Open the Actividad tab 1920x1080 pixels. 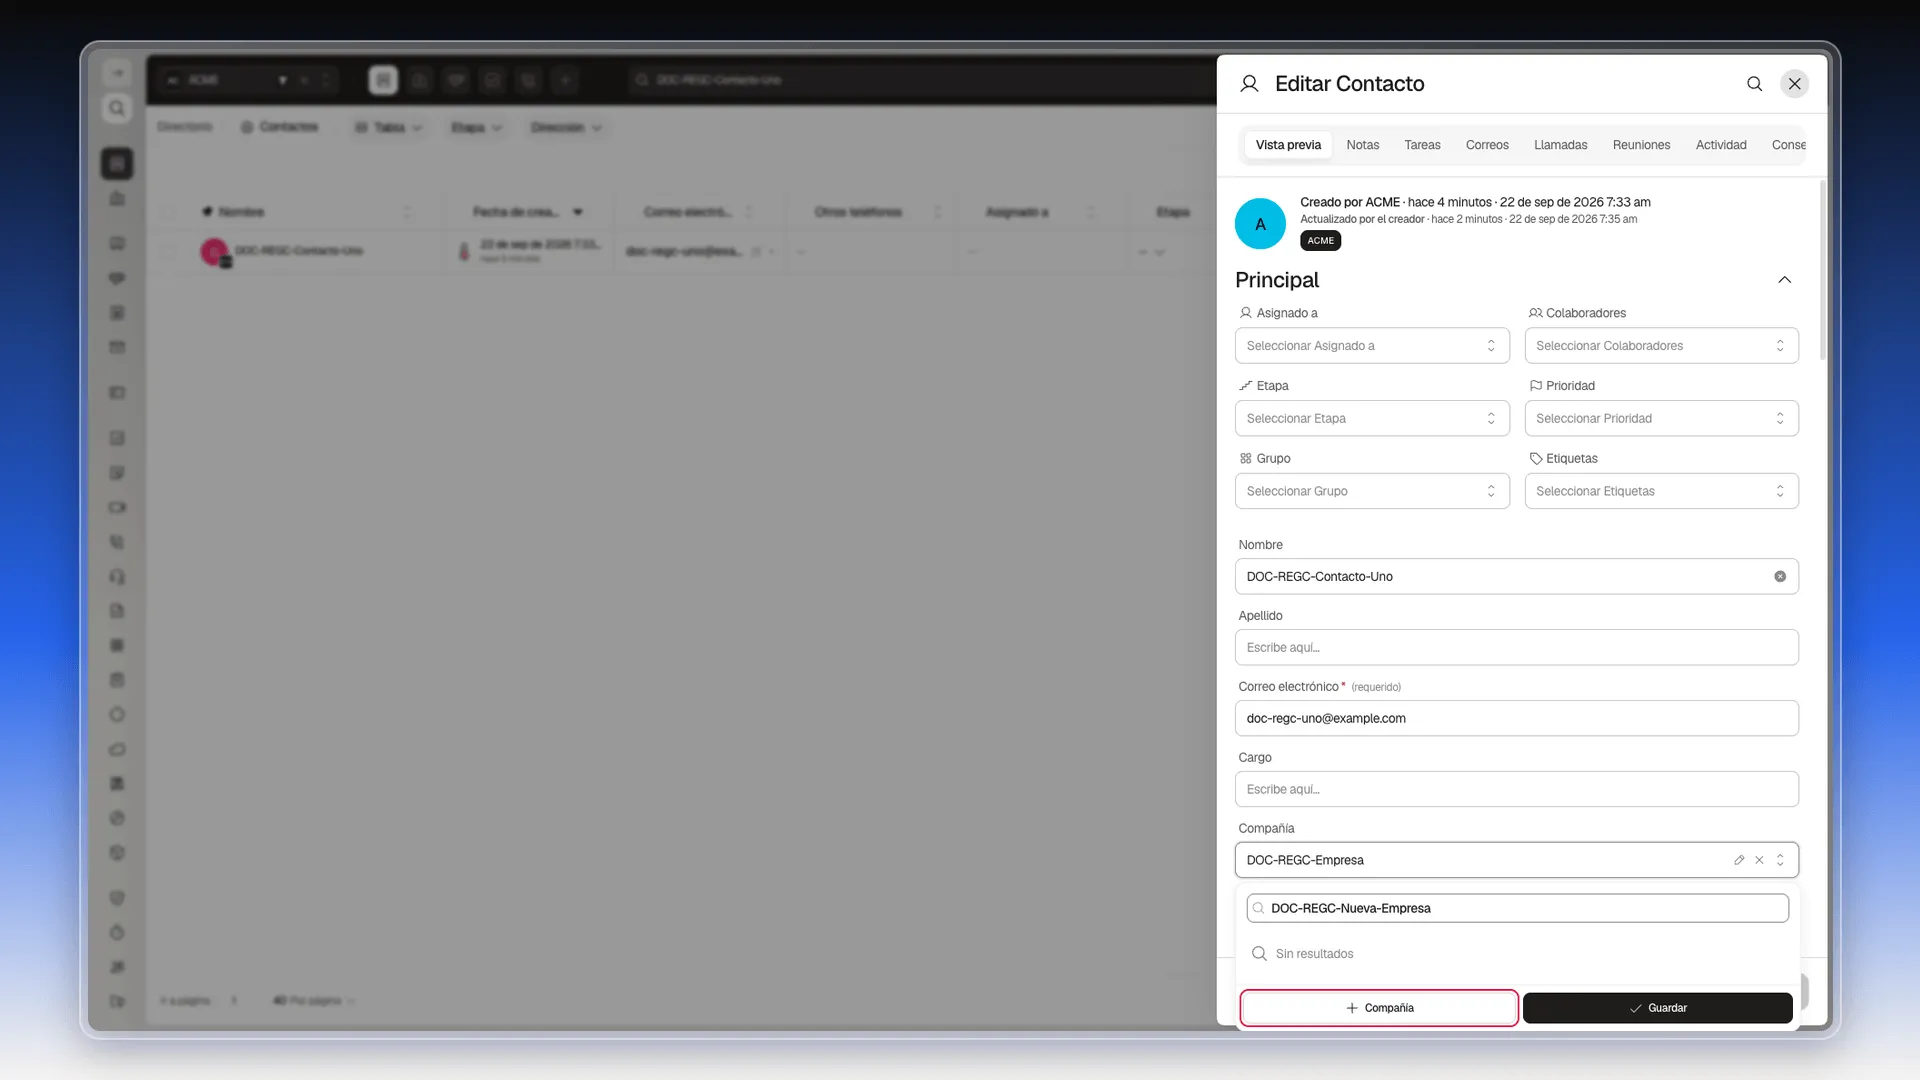click(1721, 145)
